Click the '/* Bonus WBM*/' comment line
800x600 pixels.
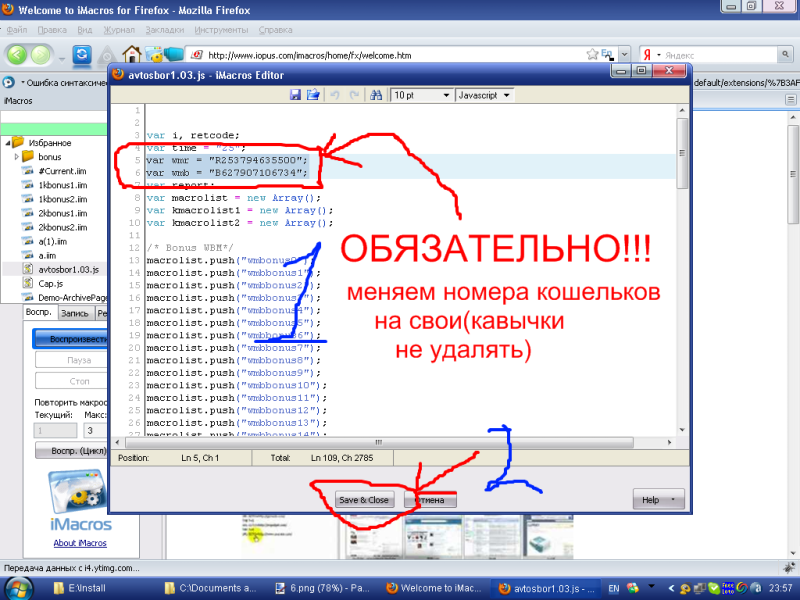click(190, 248)
